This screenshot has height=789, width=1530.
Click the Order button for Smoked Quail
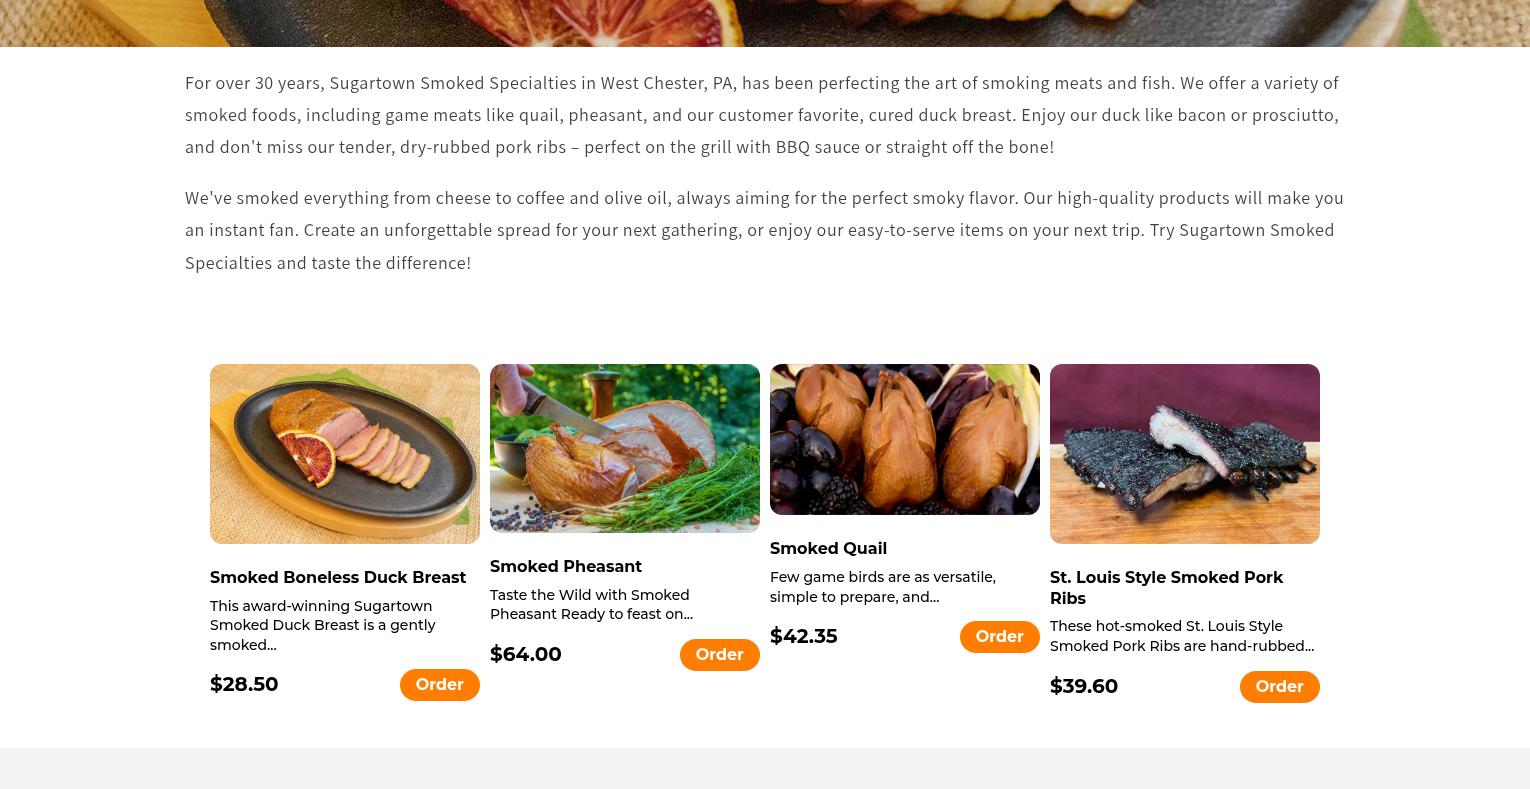pos(999,636)
